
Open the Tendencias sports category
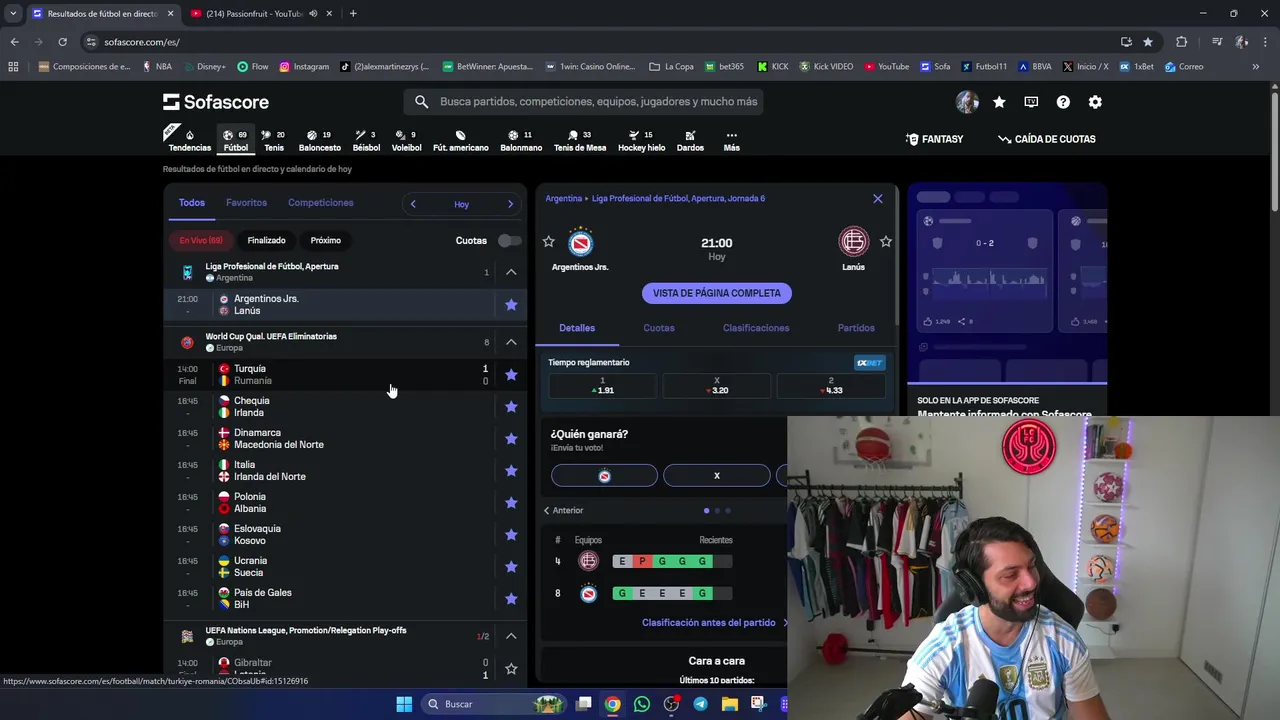coord(189,140)
